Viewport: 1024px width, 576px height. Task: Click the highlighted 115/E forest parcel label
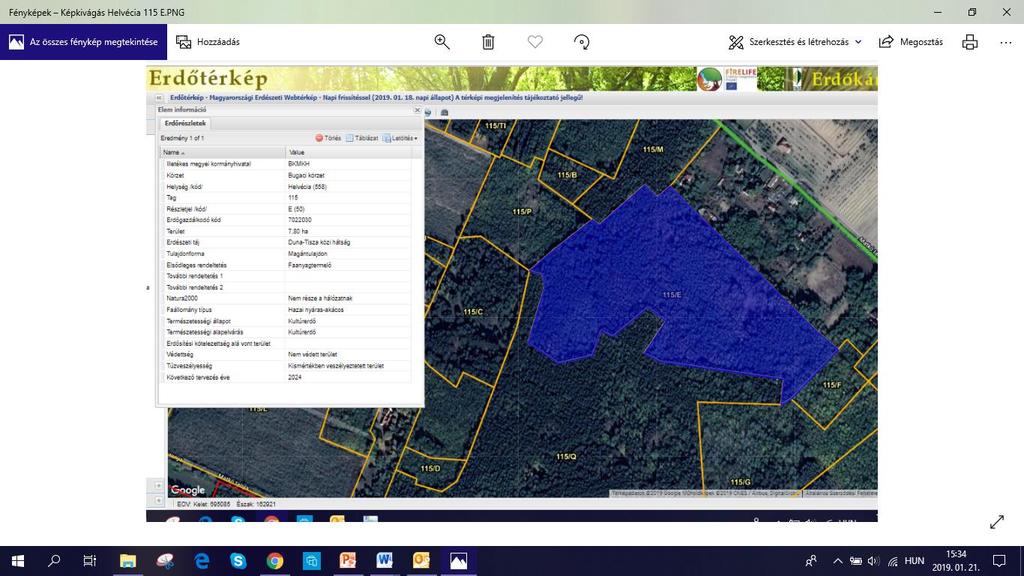point(671,295)
